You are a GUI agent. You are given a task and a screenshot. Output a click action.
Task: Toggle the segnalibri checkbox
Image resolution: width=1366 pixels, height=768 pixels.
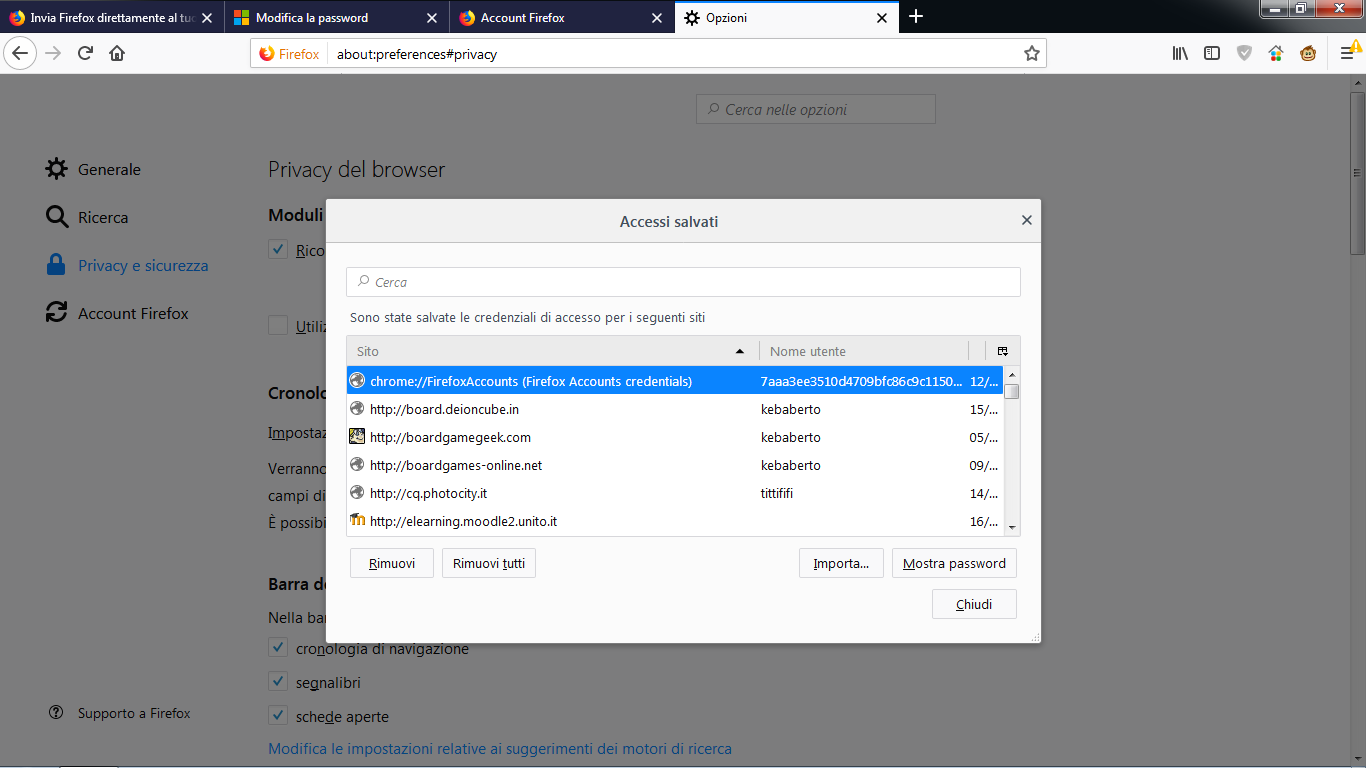coord(278,682)
